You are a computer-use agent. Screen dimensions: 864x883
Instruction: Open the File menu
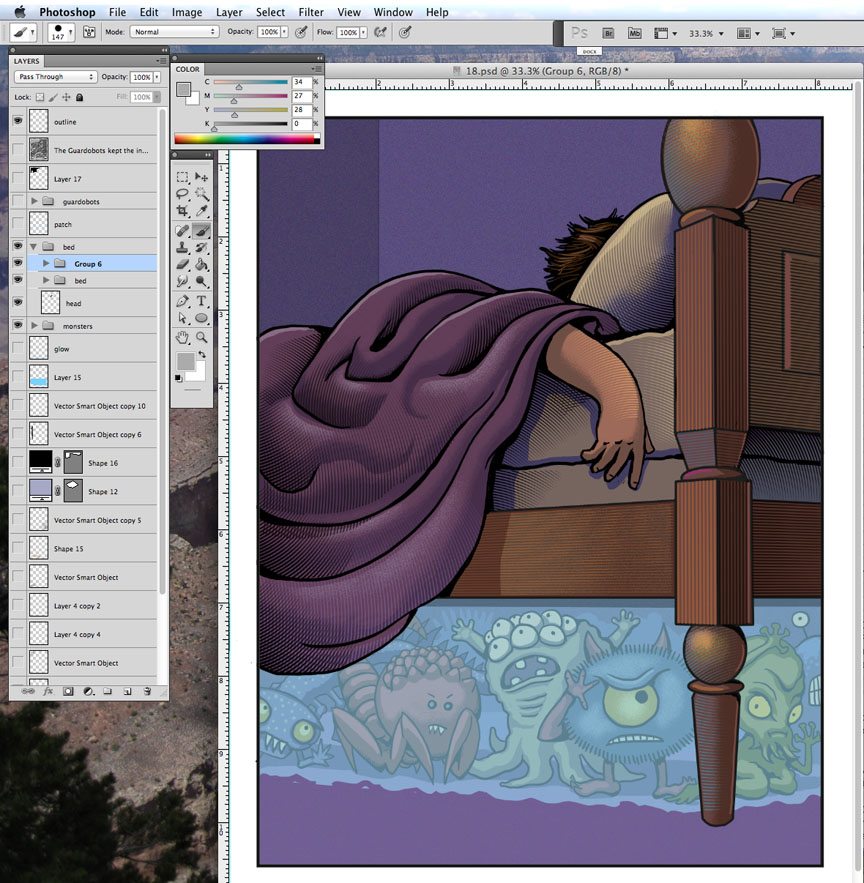tap(117, 12)
